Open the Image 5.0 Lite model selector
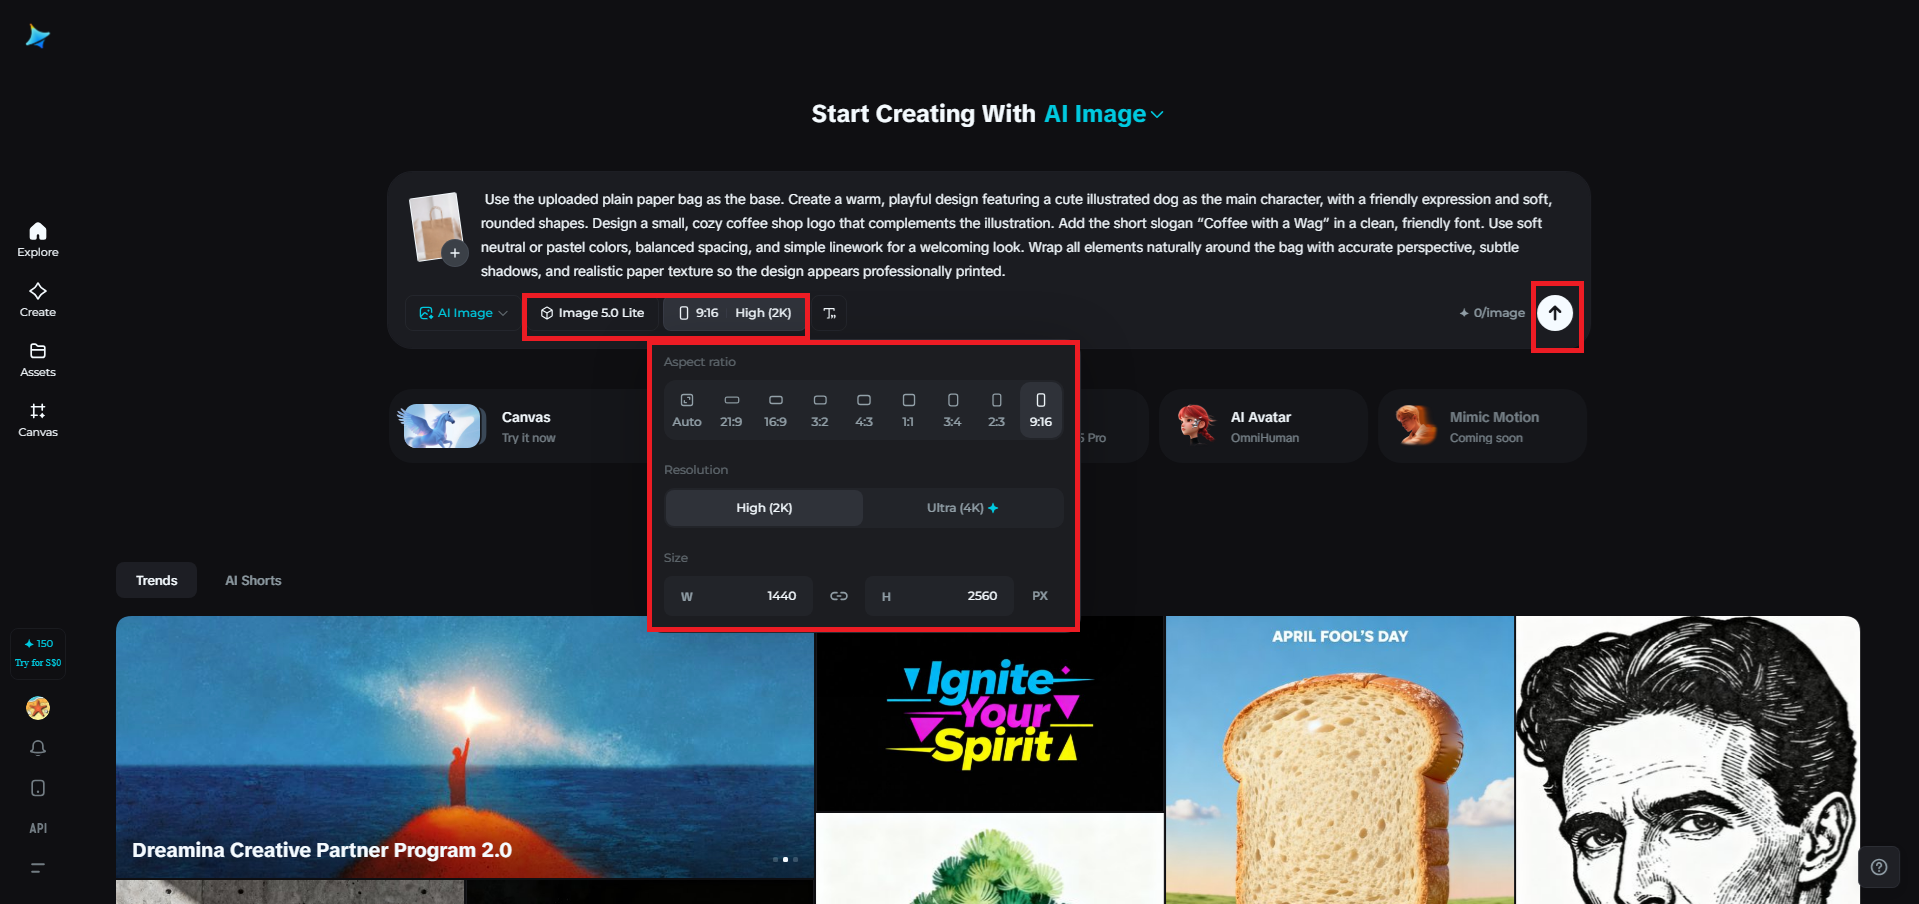Screen dimensions: 1919x904 [592, 313]
